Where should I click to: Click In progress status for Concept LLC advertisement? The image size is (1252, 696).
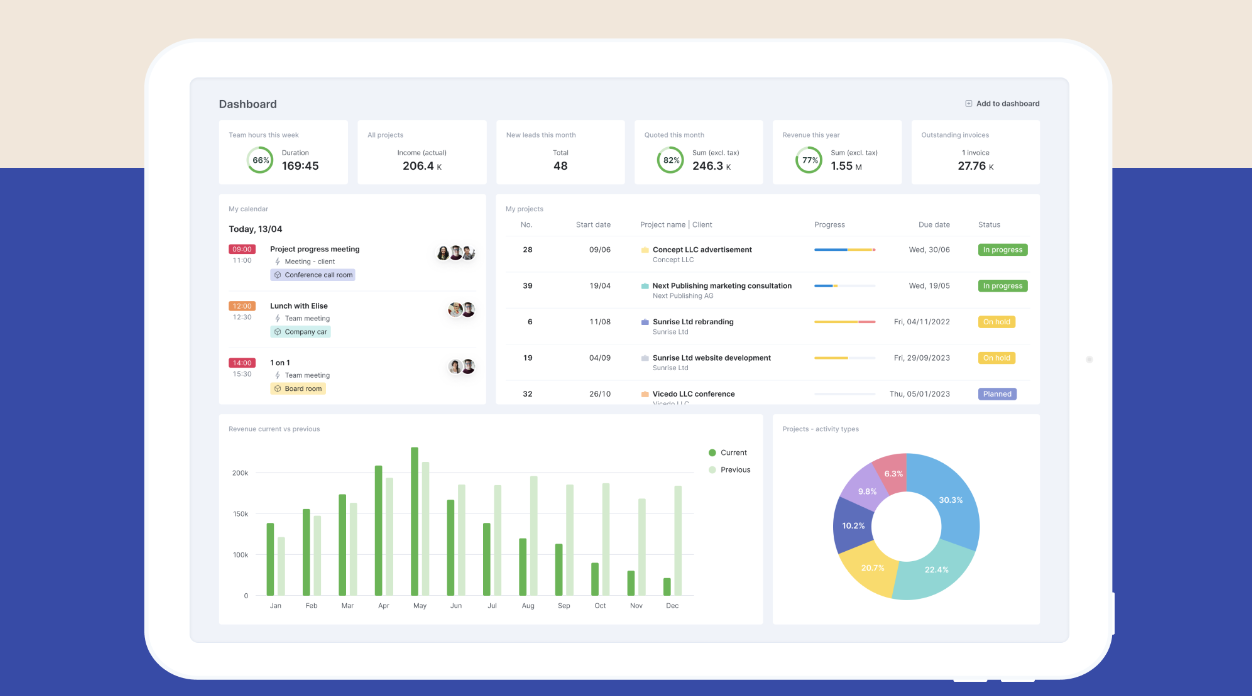click(x=1003, y=250)
